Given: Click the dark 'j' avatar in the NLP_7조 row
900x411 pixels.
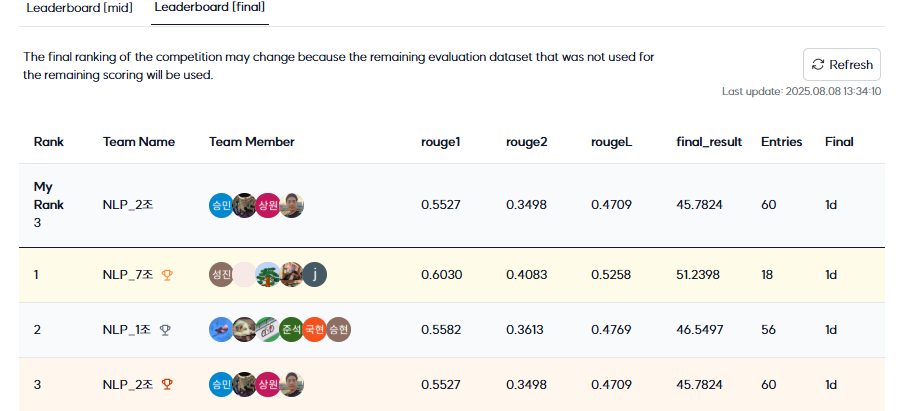Looking at the screenshot, I should pyautogui.click(x=315, y=274).
